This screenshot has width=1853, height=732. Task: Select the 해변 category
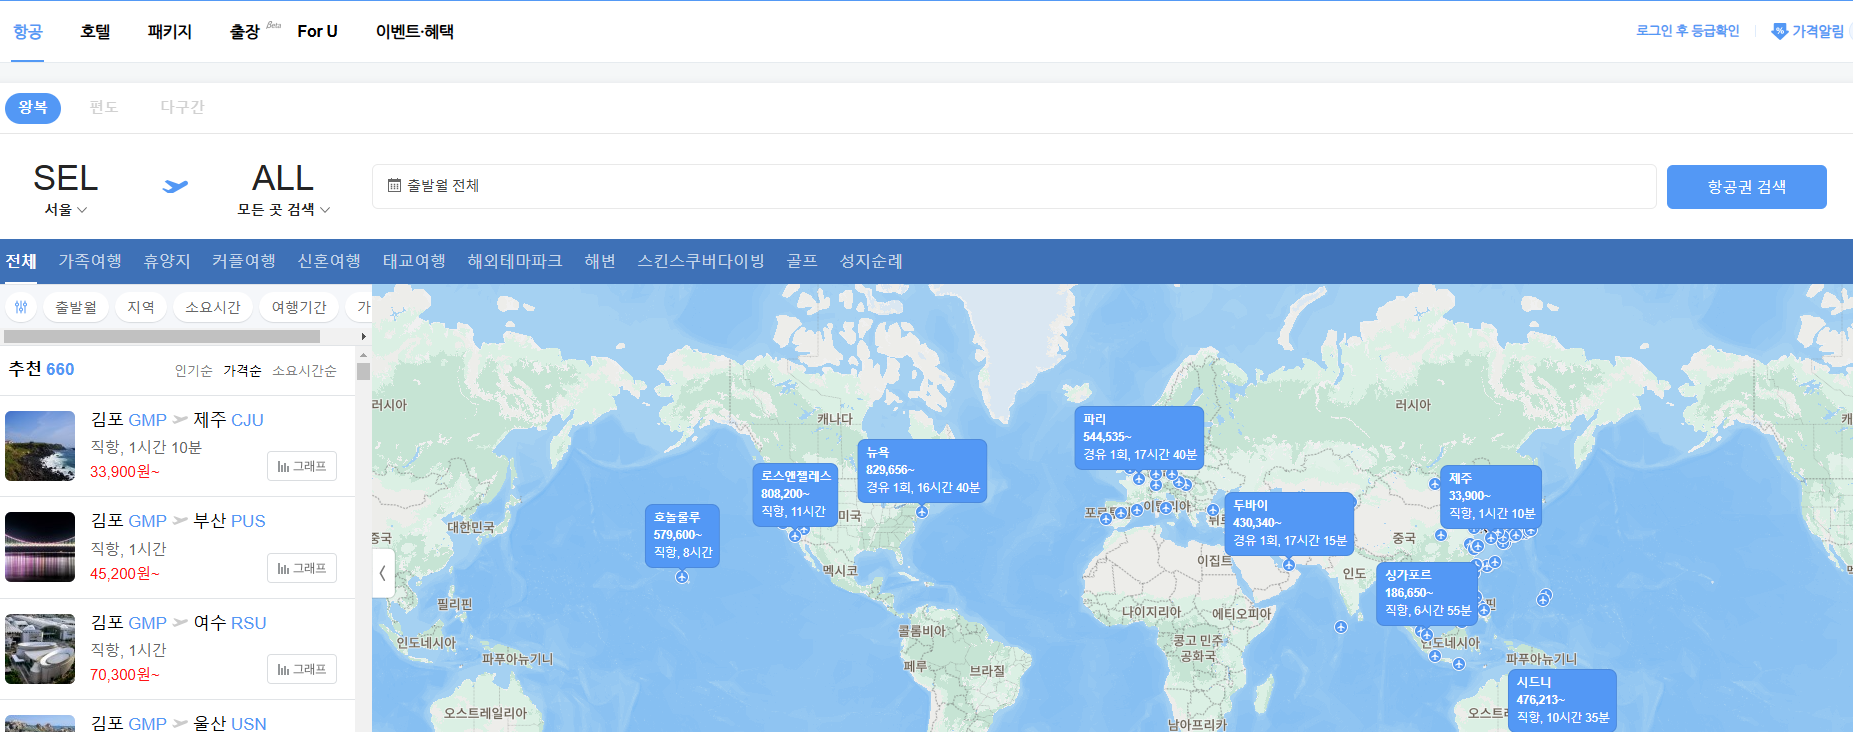(x=600, y=262)
